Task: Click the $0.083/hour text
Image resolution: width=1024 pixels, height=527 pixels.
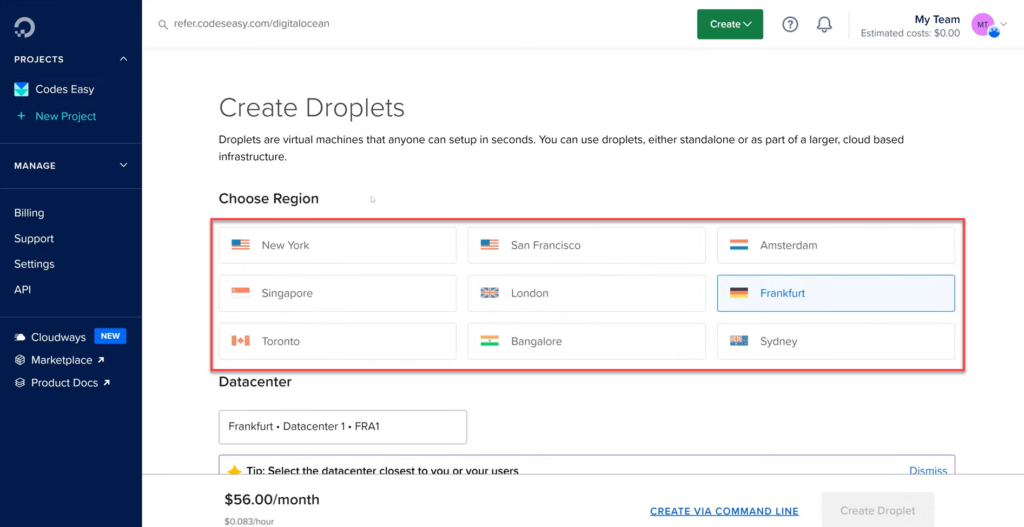Action: 249,522
